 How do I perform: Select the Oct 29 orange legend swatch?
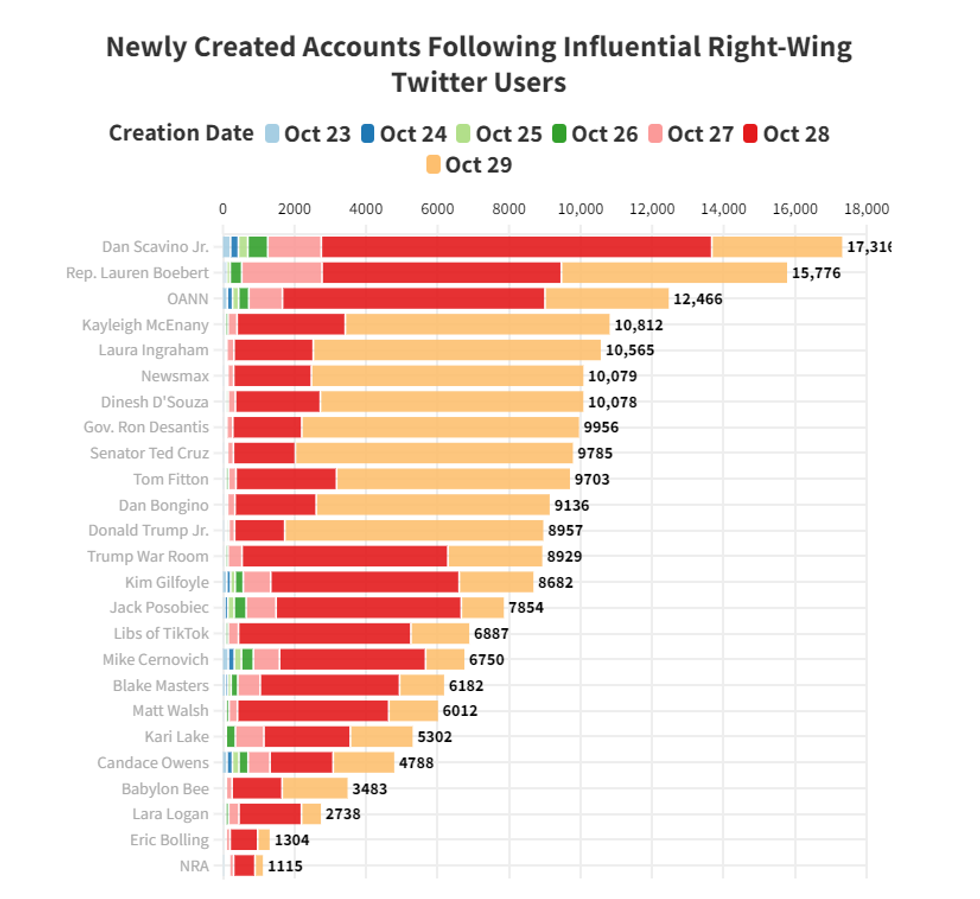click(x=434, y=165)
